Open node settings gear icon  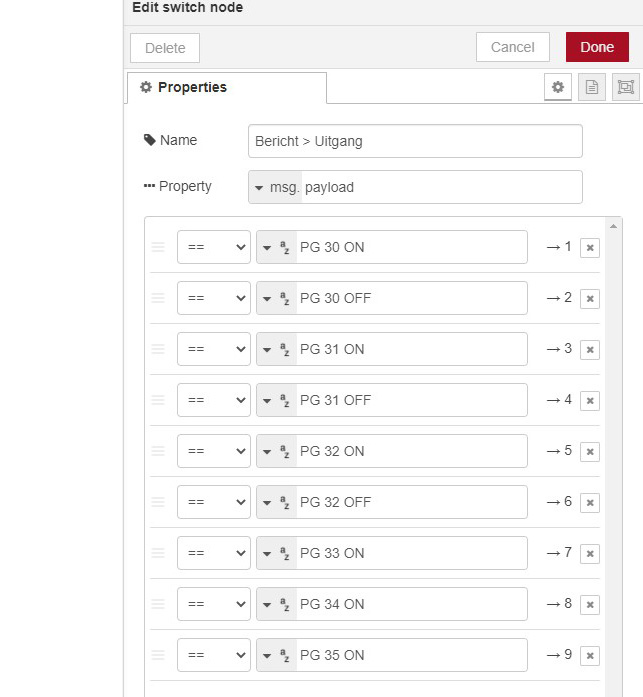tap(558, 87)
